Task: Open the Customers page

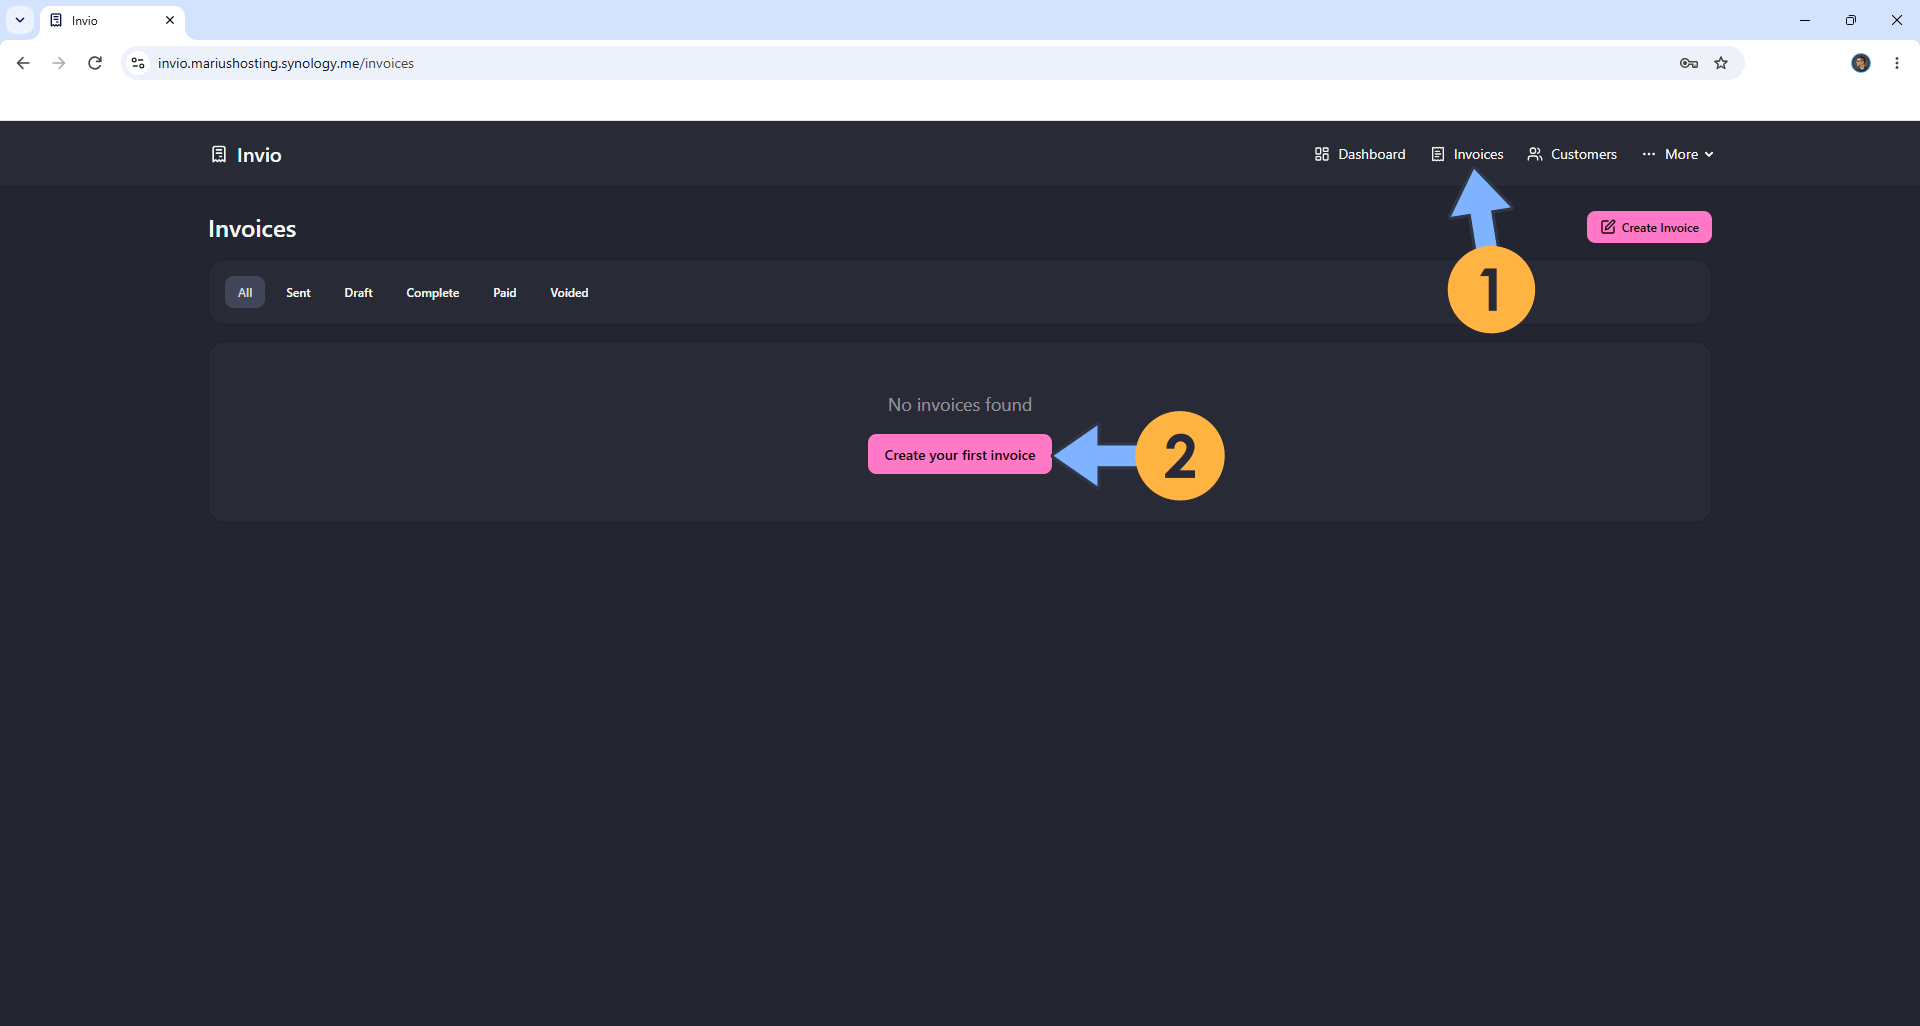Action: pyautogui.click(x=1572, y=154)
